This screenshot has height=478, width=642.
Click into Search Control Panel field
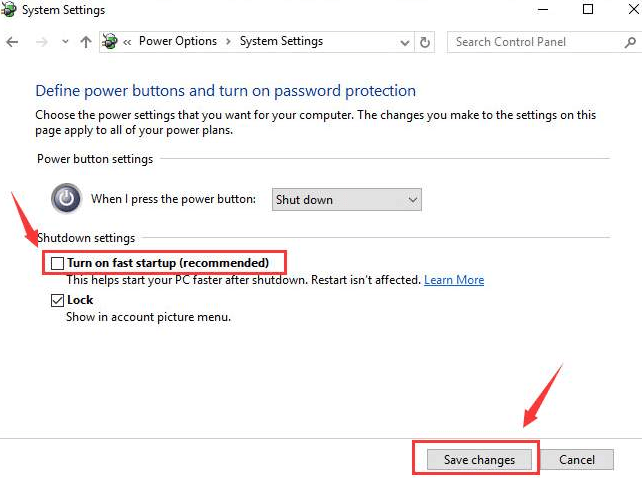coord(536,42)
